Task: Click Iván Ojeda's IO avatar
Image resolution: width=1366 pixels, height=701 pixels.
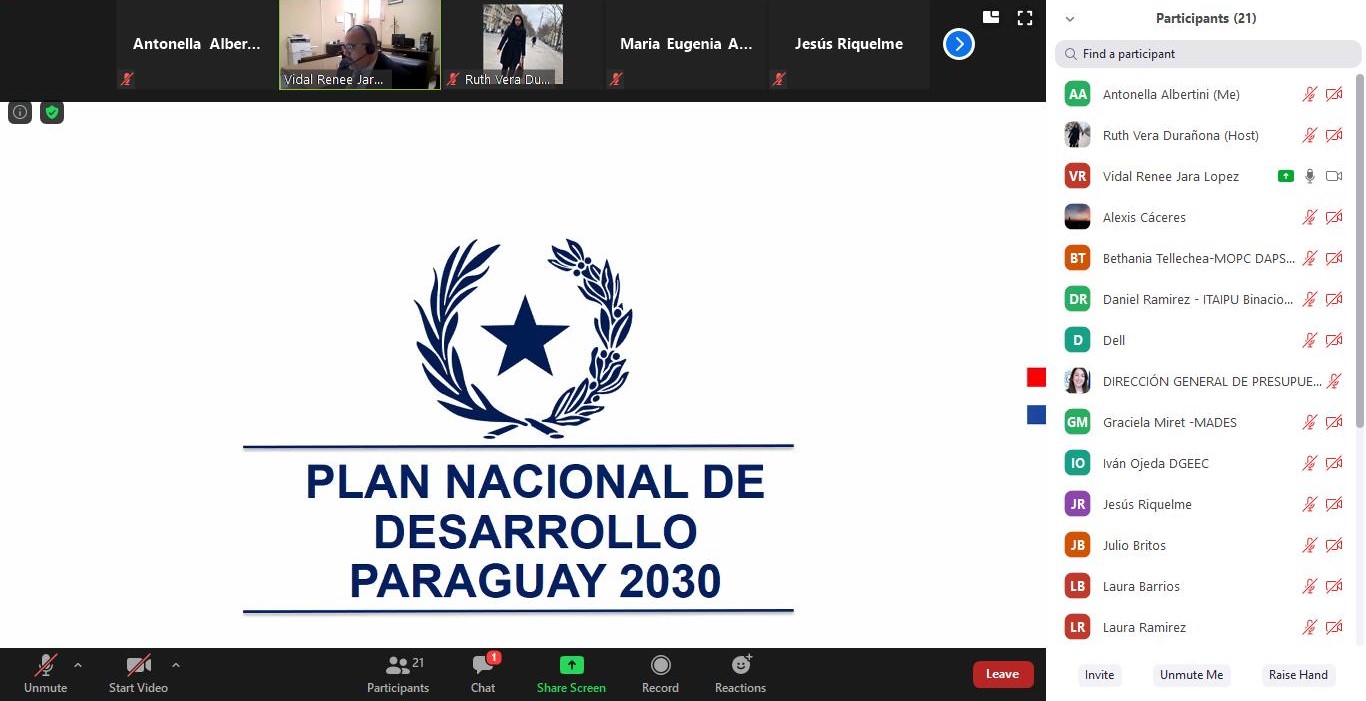Action: [1077, 463]
